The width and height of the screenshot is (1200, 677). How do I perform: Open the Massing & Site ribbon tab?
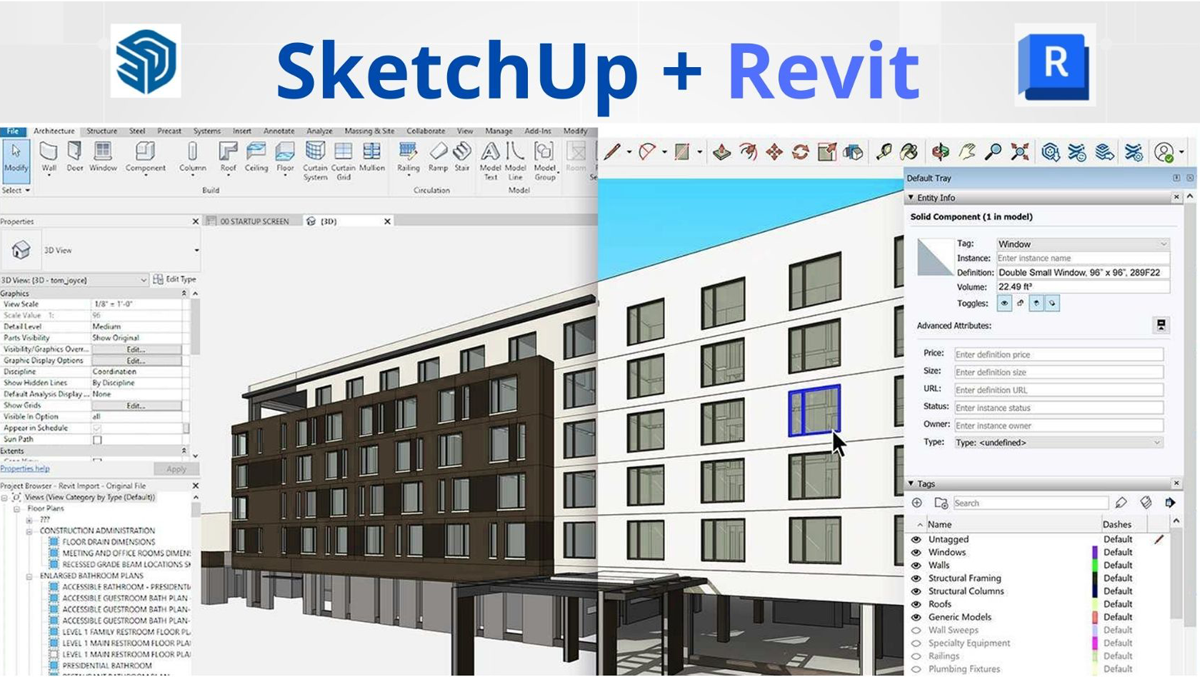pyautogui.click(x=370, y=131)
